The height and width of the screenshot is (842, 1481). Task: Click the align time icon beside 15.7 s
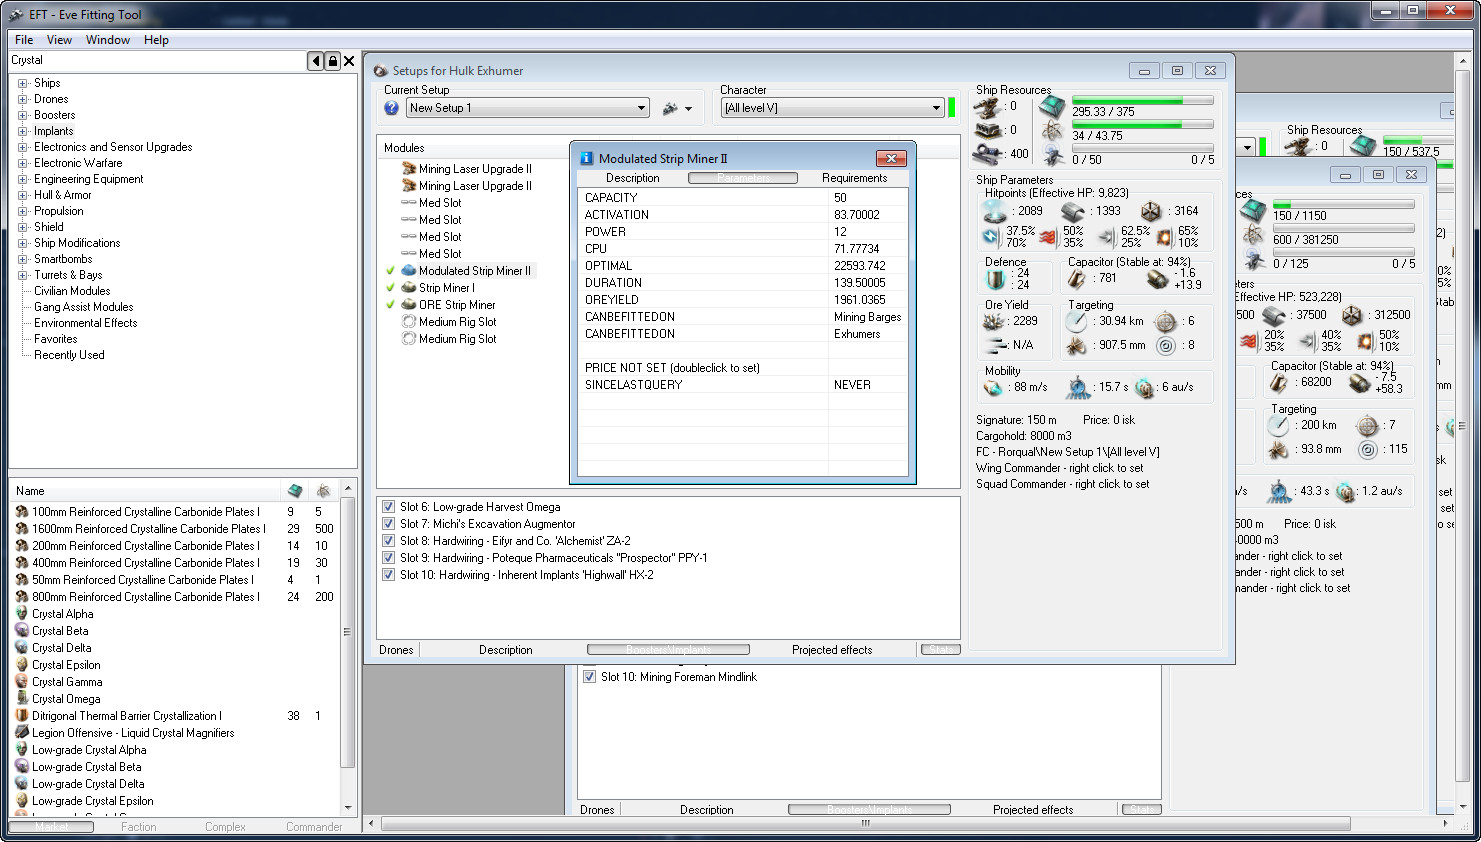click(1078, 387)
